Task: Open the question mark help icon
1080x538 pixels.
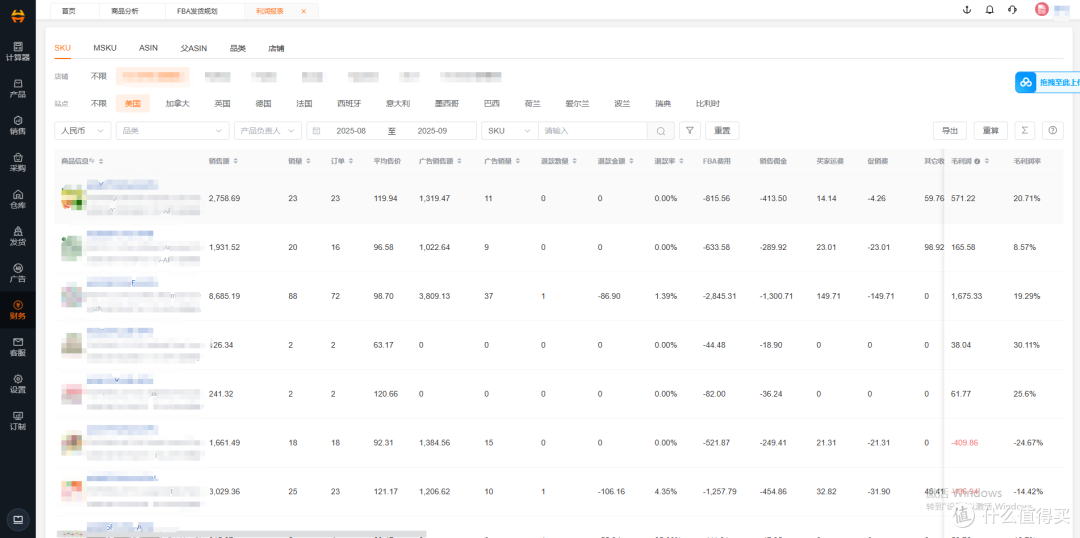Action: pyautogui.click(x=1052, y=131)
